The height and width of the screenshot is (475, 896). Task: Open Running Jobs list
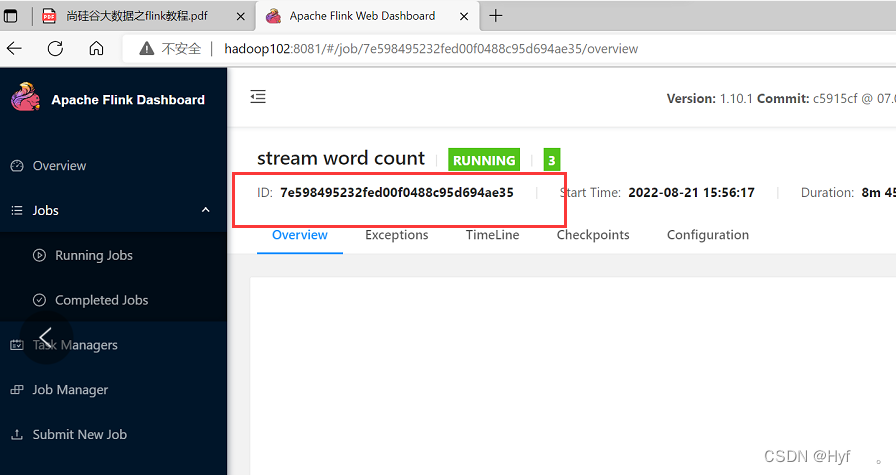(x=113, y=255)
